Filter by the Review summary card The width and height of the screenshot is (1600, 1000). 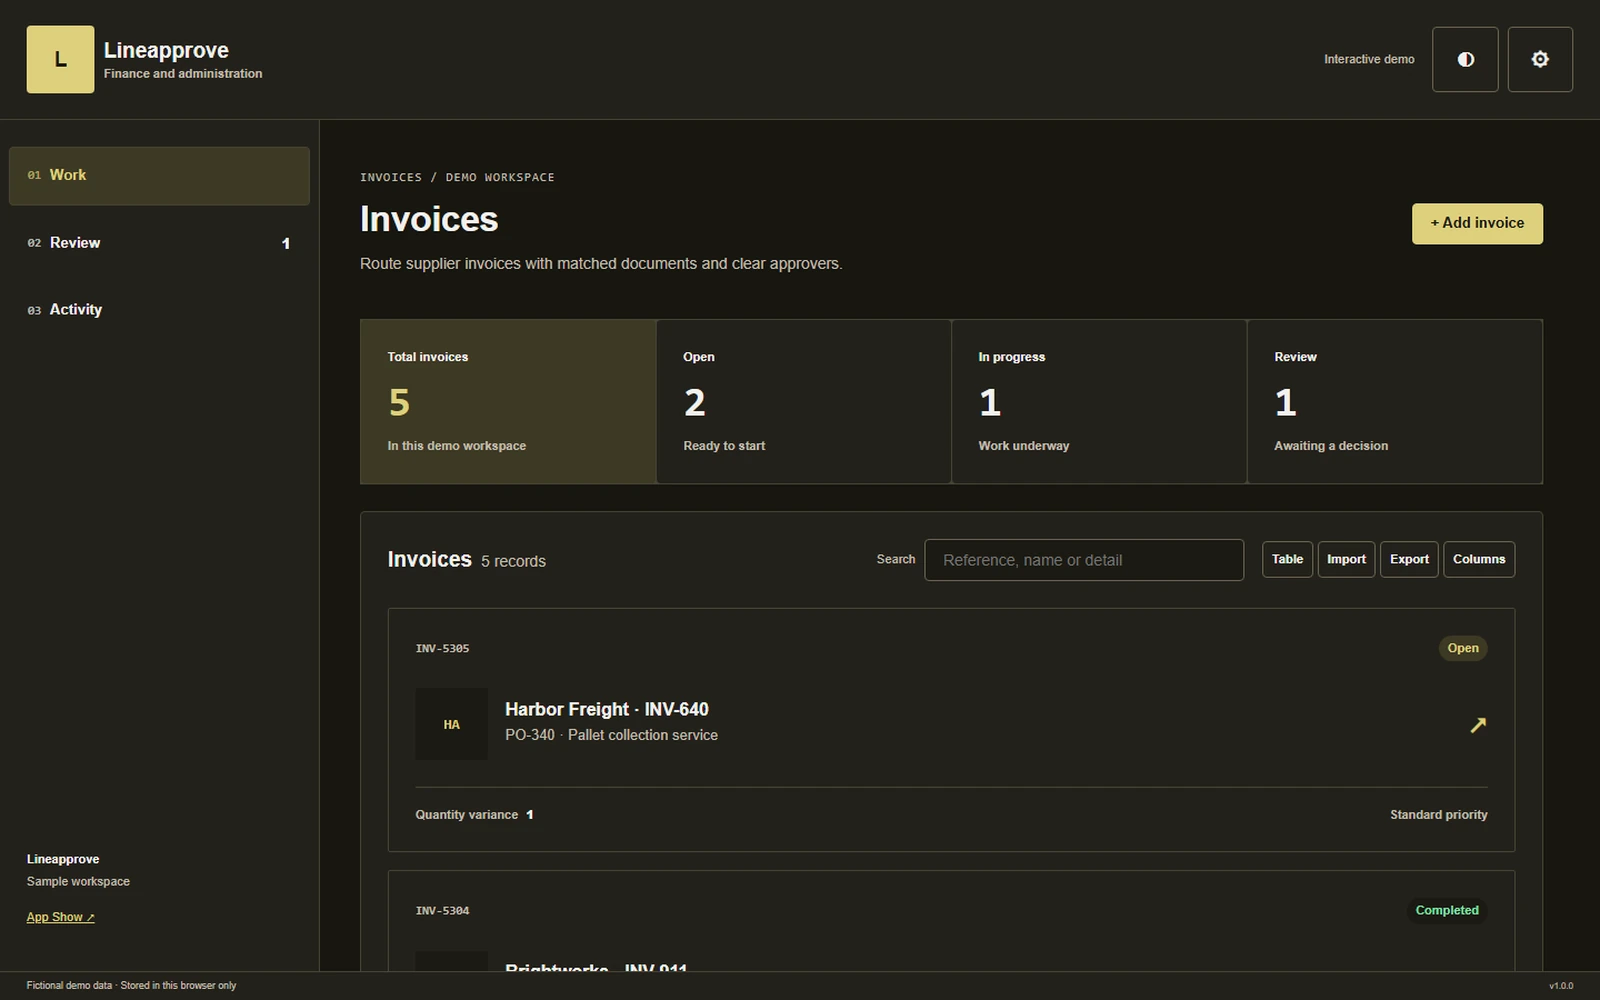pos(1395,402)
